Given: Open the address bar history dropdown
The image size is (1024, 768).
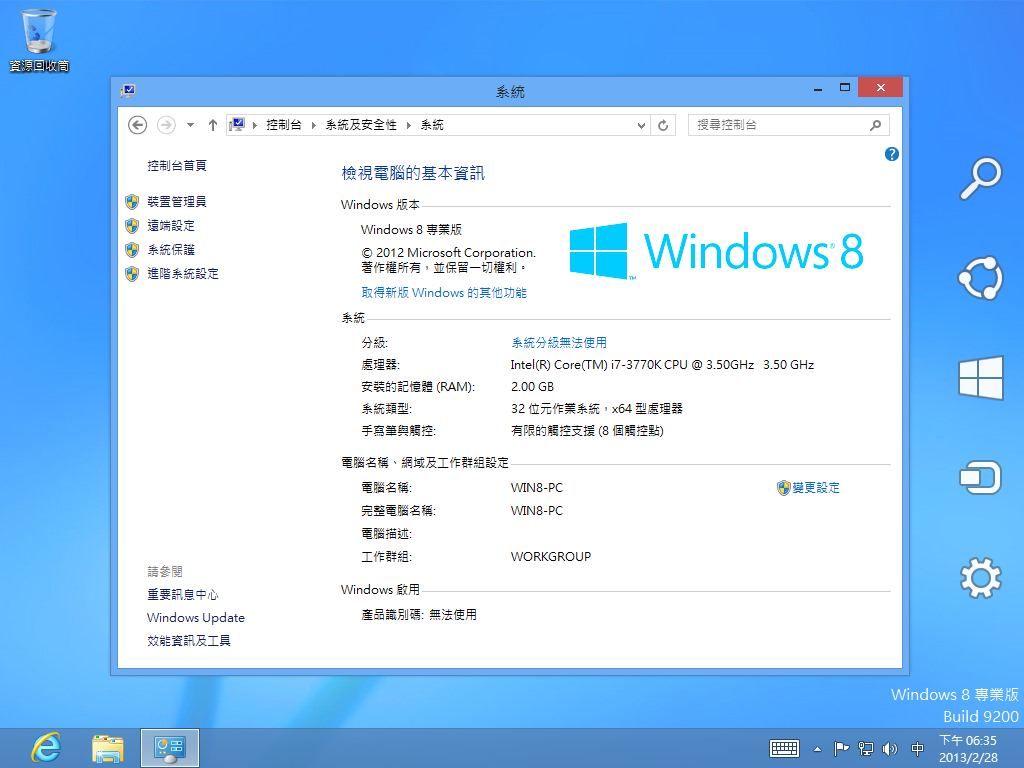Looking at the screenshot, I should [641, 125].
